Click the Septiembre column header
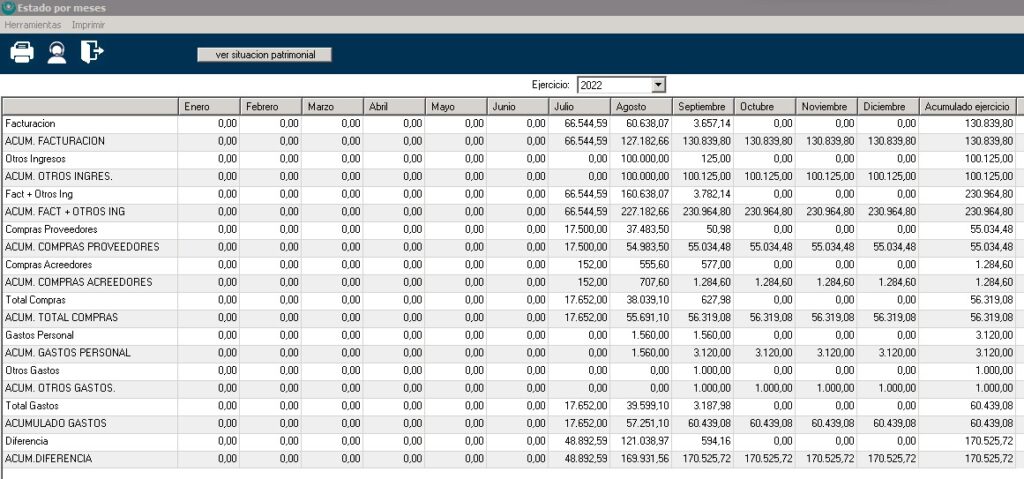 point(703,106)
